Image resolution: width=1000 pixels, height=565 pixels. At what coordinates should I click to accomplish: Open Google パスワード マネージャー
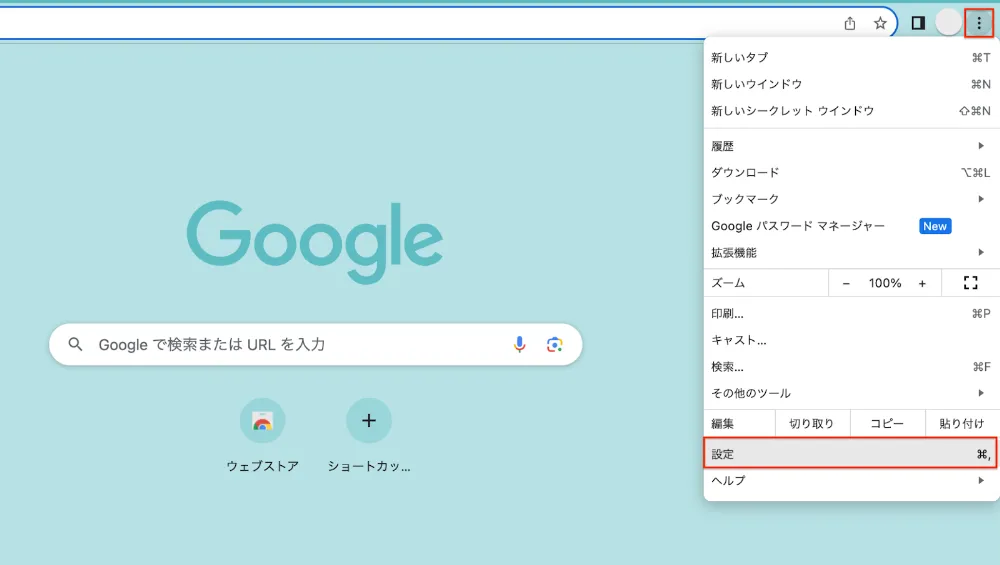851,226
